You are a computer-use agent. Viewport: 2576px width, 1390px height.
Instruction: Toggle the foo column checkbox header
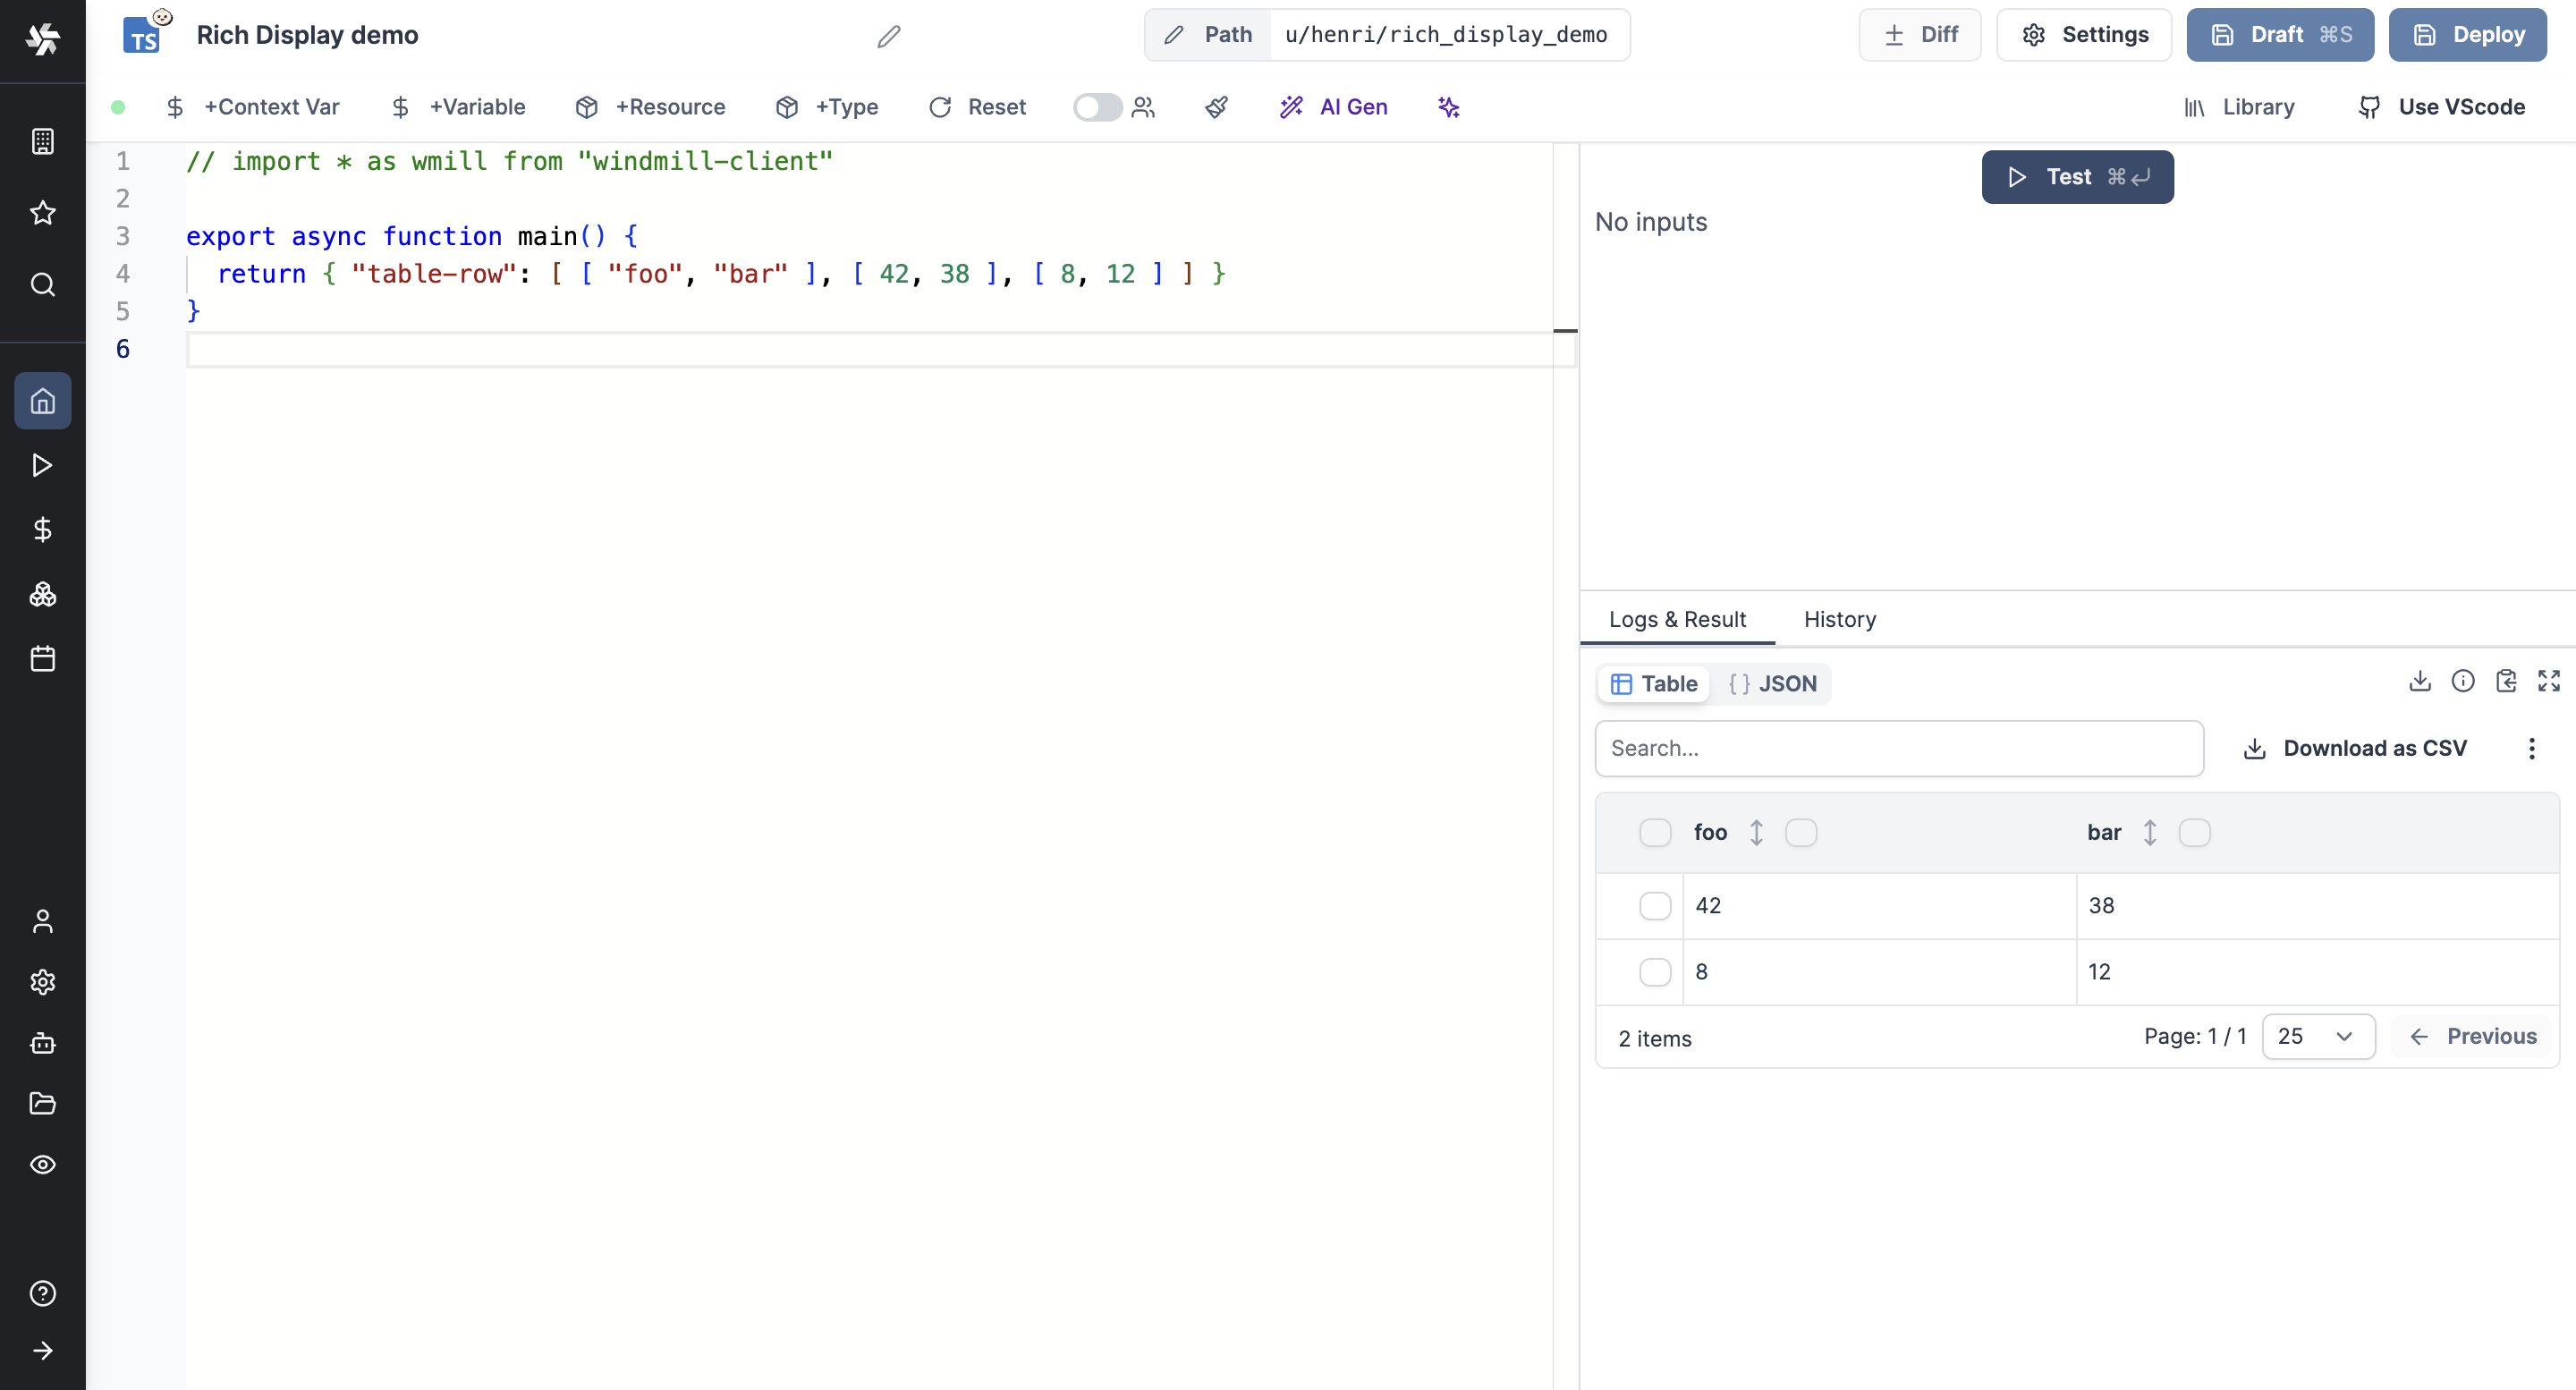[1799, 832]
